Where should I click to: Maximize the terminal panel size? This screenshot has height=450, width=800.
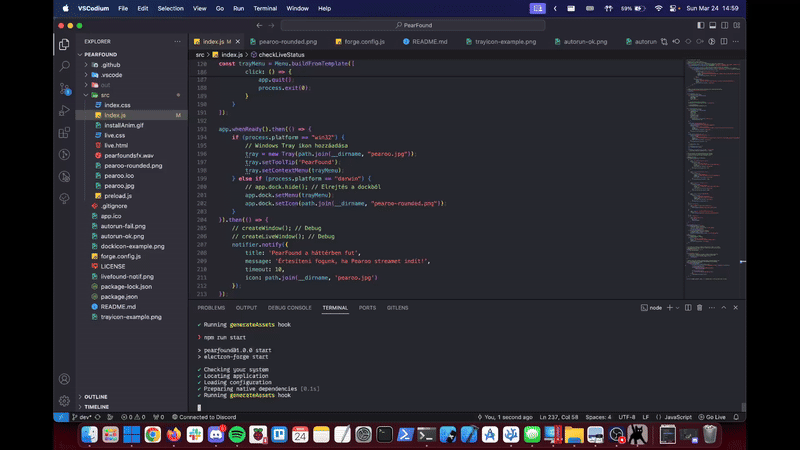pyautogui.click(x=723, y=308)
